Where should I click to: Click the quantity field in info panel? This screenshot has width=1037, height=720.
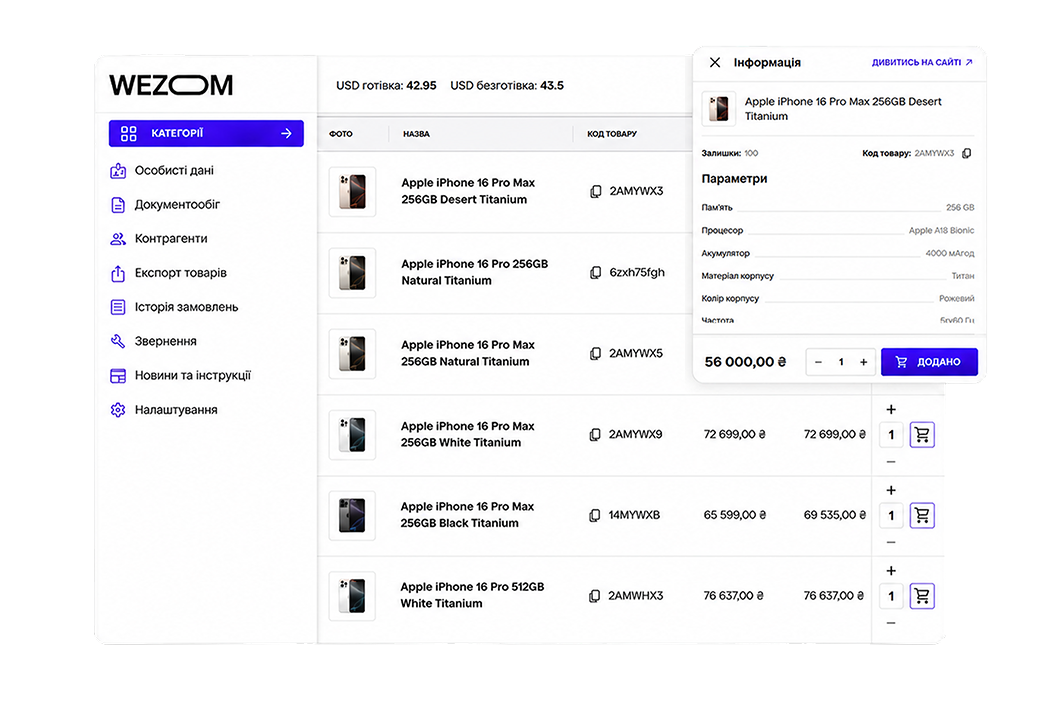[841, 362]
